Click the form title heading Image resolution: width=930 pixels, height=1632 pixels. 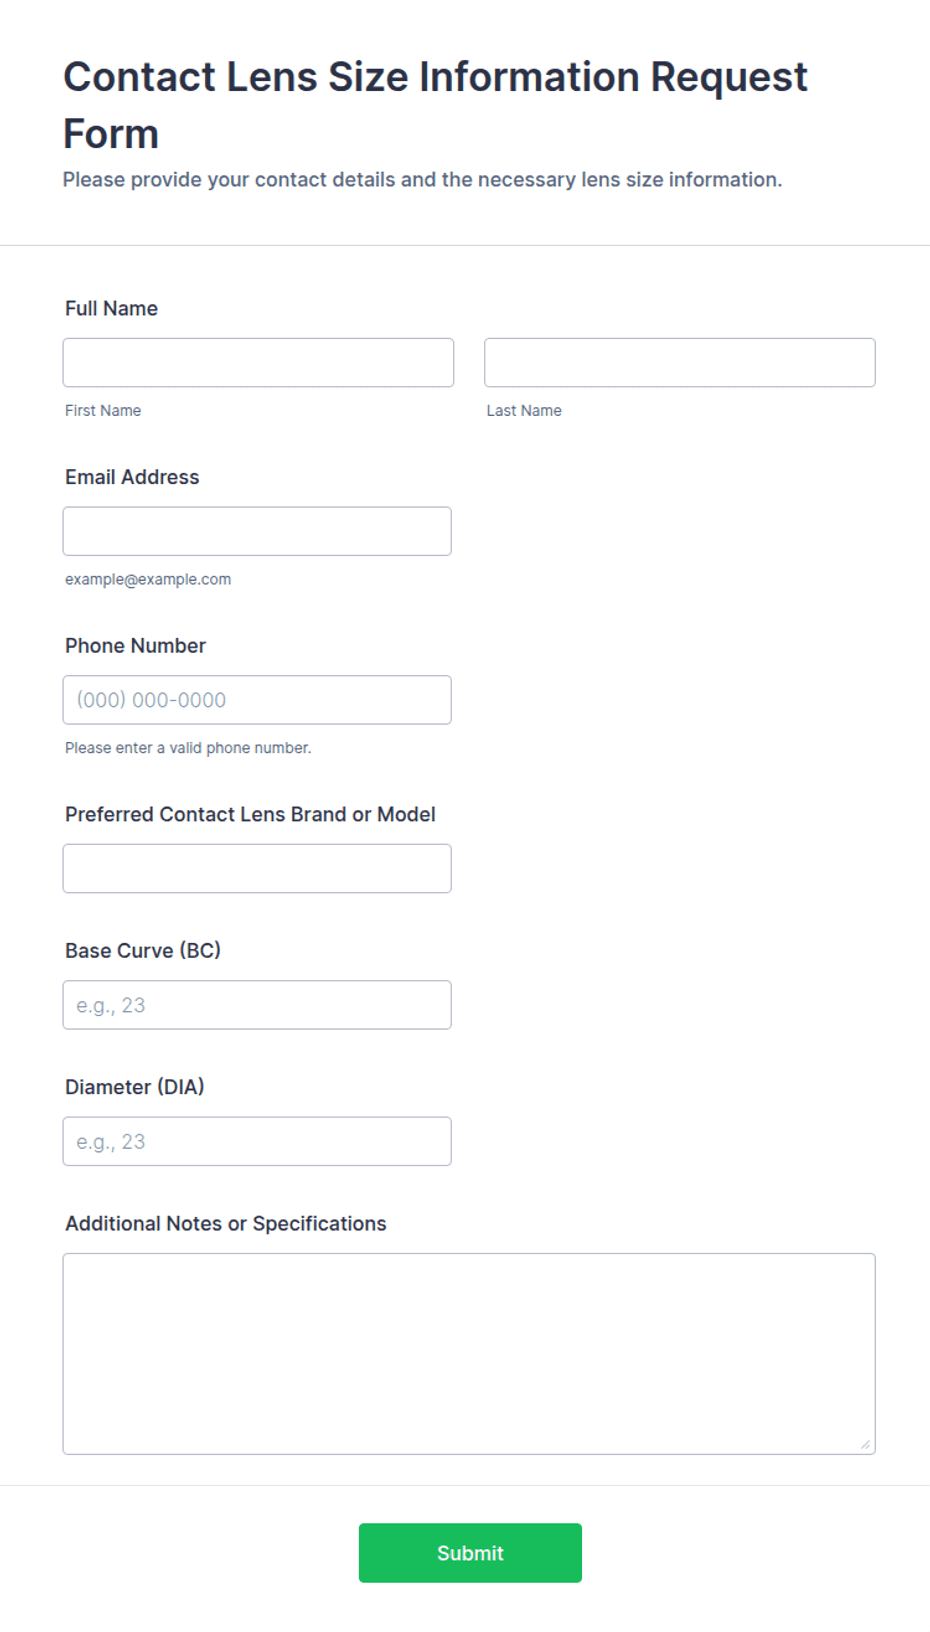point(435,105)
